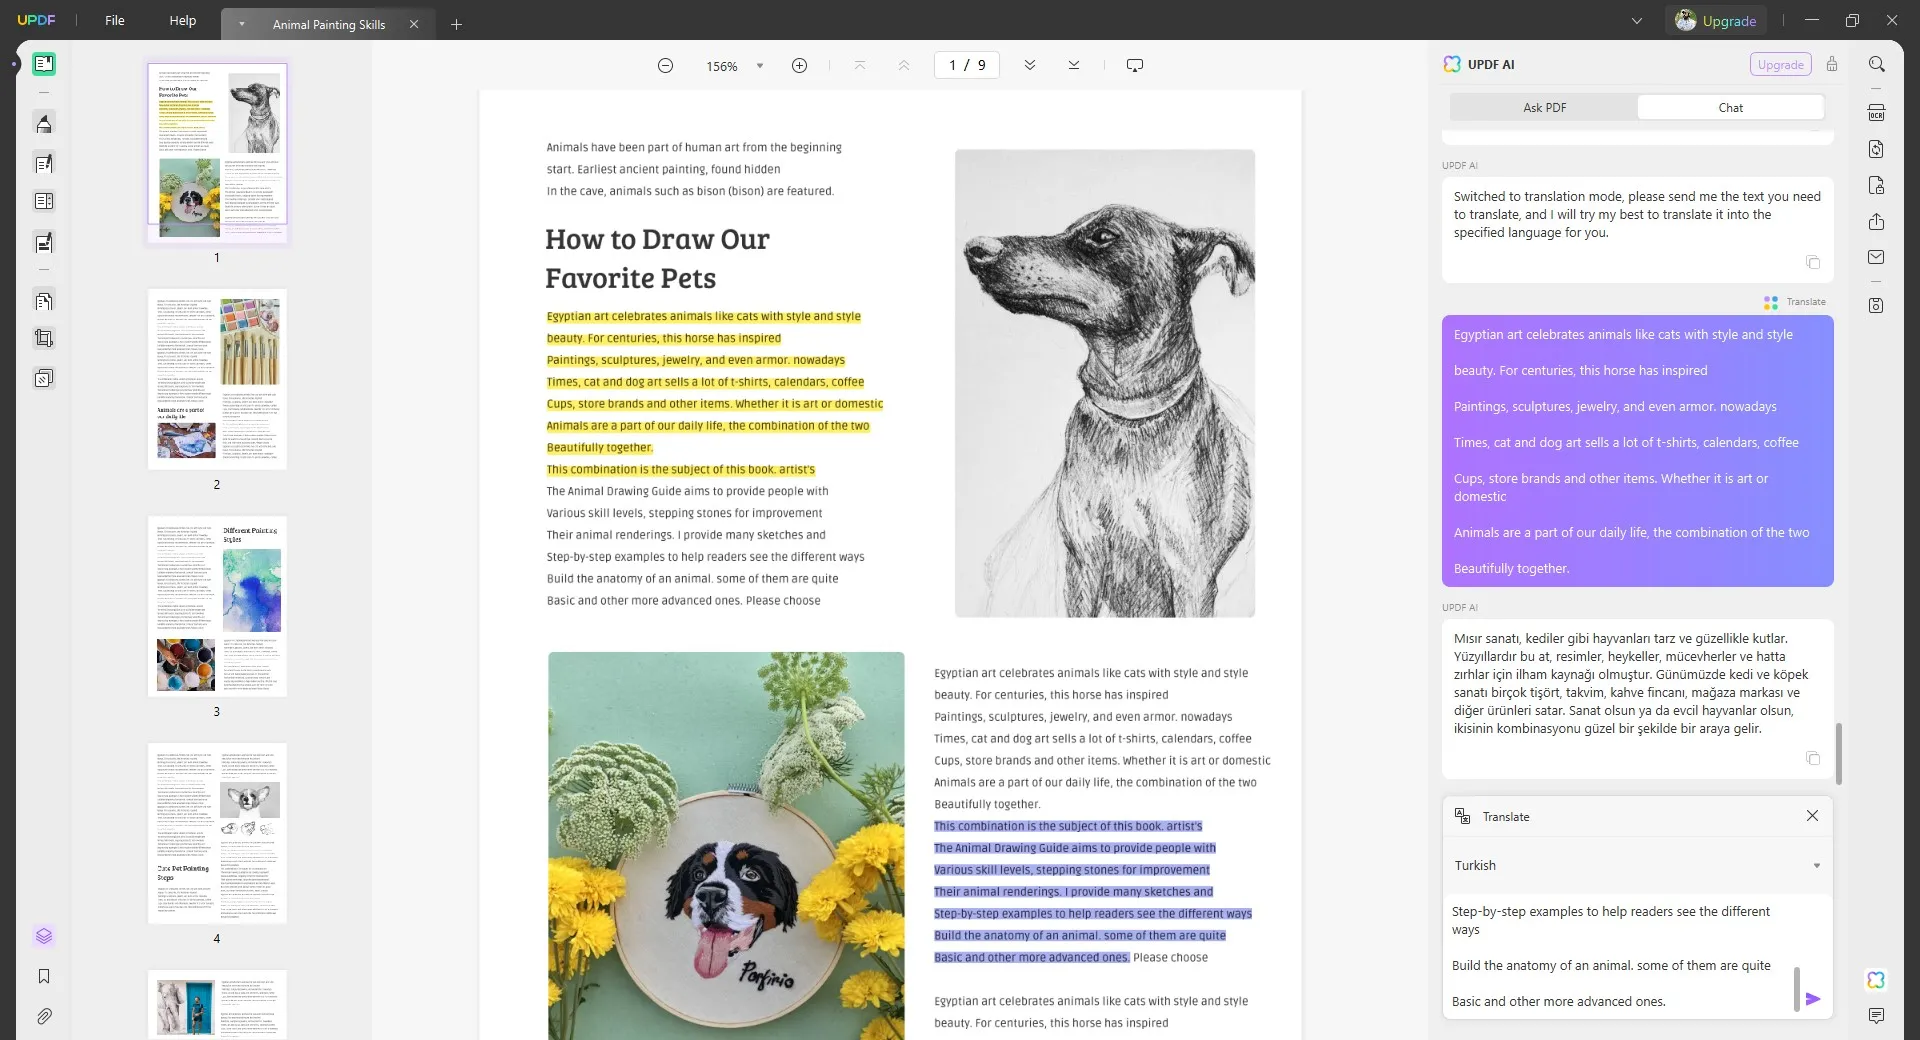1920x1040 pixels.
Task: Open the zoom level dropdown
Action: click(x=760, y=66)
